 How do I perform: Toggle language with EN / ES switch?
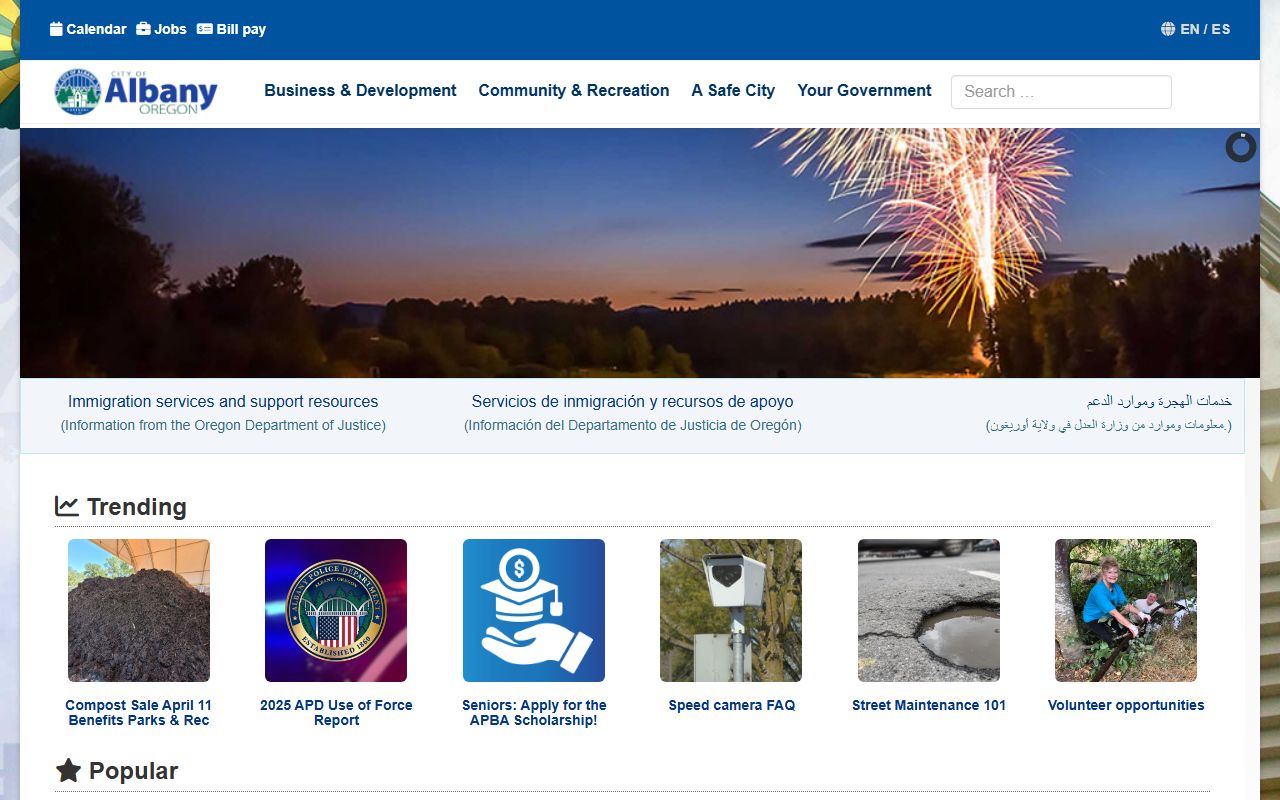[x=1205, y=29]
